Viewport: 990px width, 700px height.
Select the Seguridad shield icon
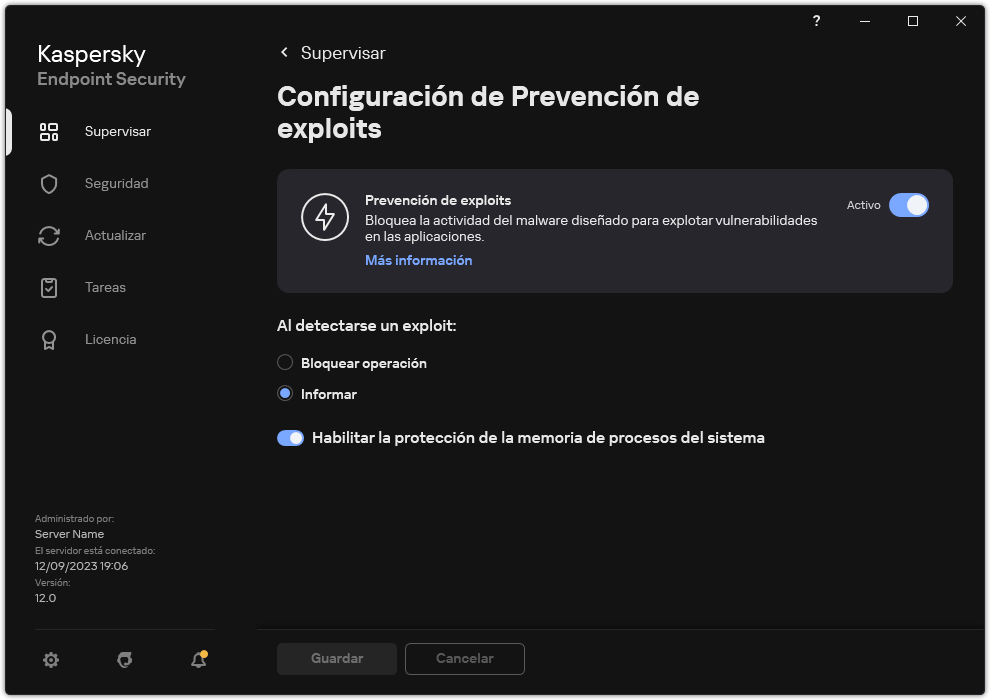[x=49, y=183]
